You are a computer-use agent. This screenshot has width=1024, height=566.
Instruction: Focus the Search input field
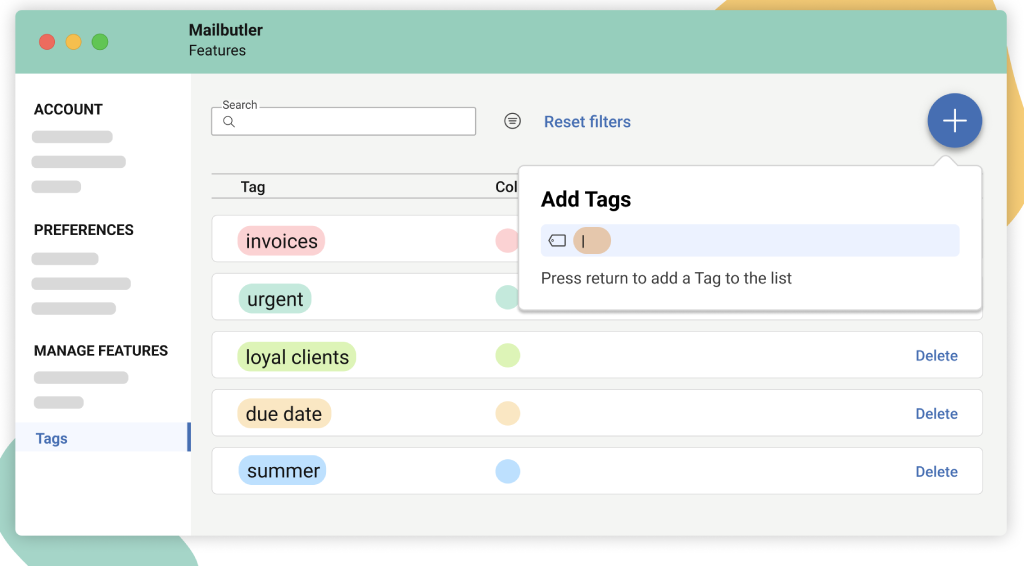[344, 121]
